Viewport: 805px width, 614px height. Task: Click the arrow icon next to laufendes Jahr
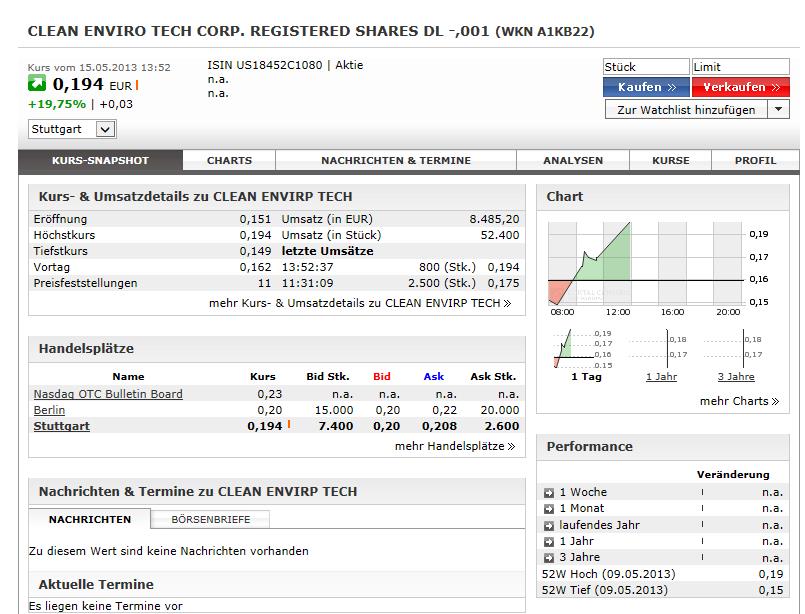[549, 524]
